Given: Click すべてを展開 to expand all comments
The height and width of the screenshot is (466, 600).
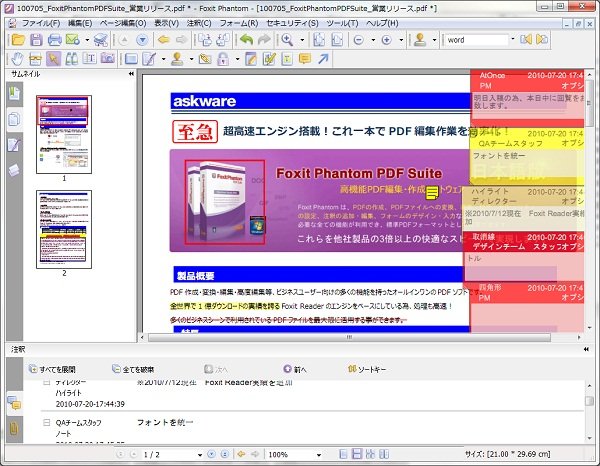Looking at the screenshot, I should click(x=52, y=369).
